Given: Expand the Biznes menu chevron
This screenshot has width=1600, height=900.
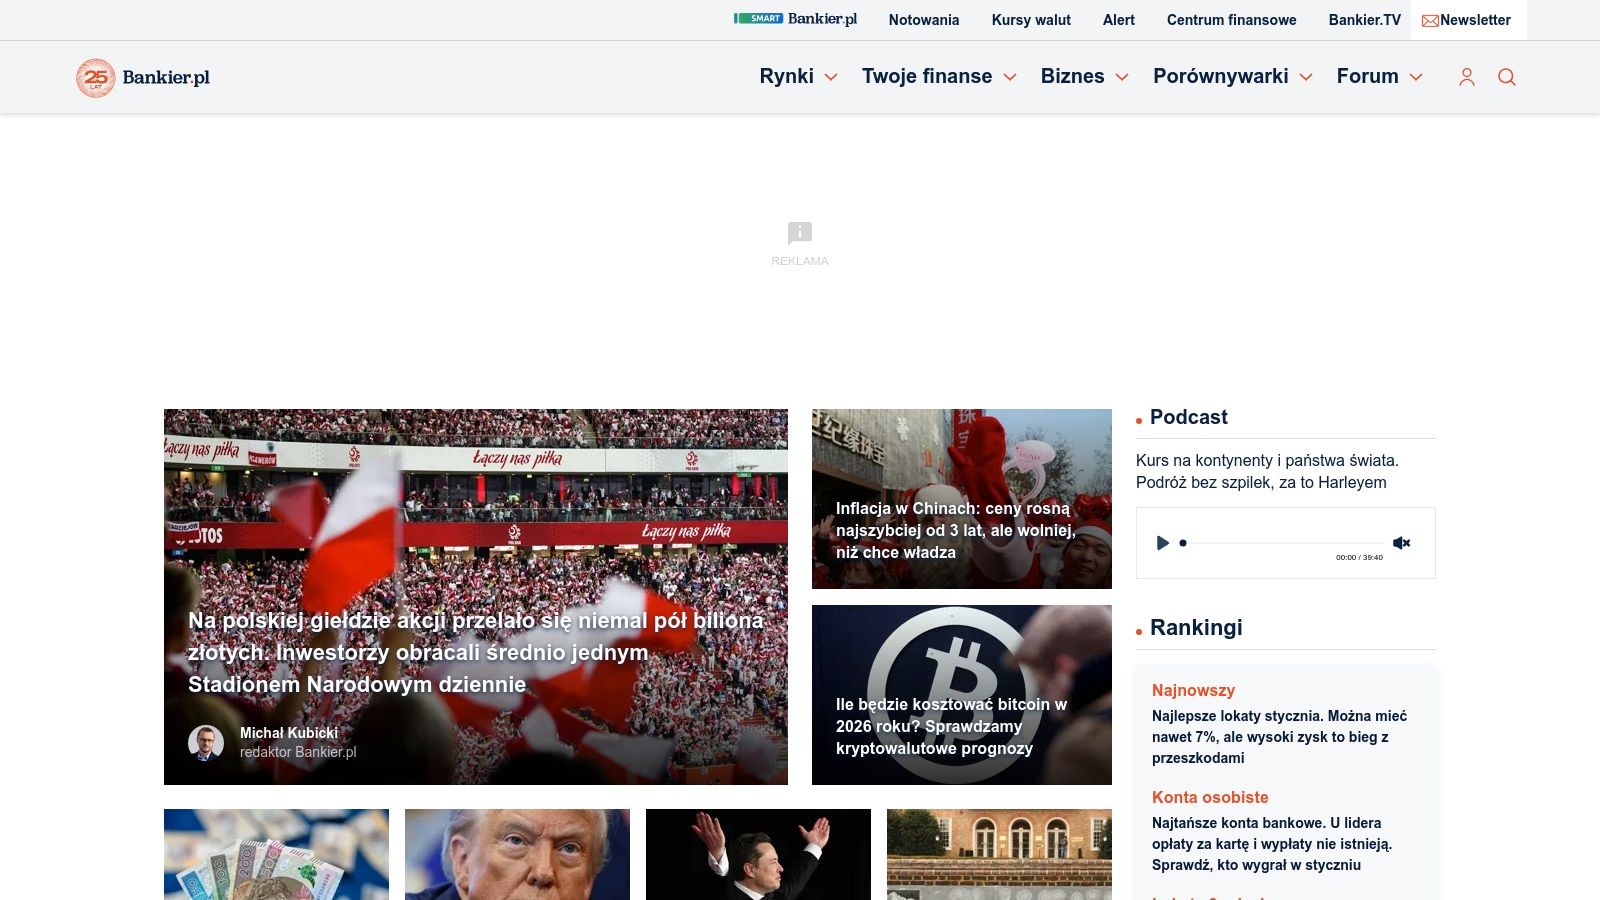Looking at the screenshot, I should (1122, 77).
